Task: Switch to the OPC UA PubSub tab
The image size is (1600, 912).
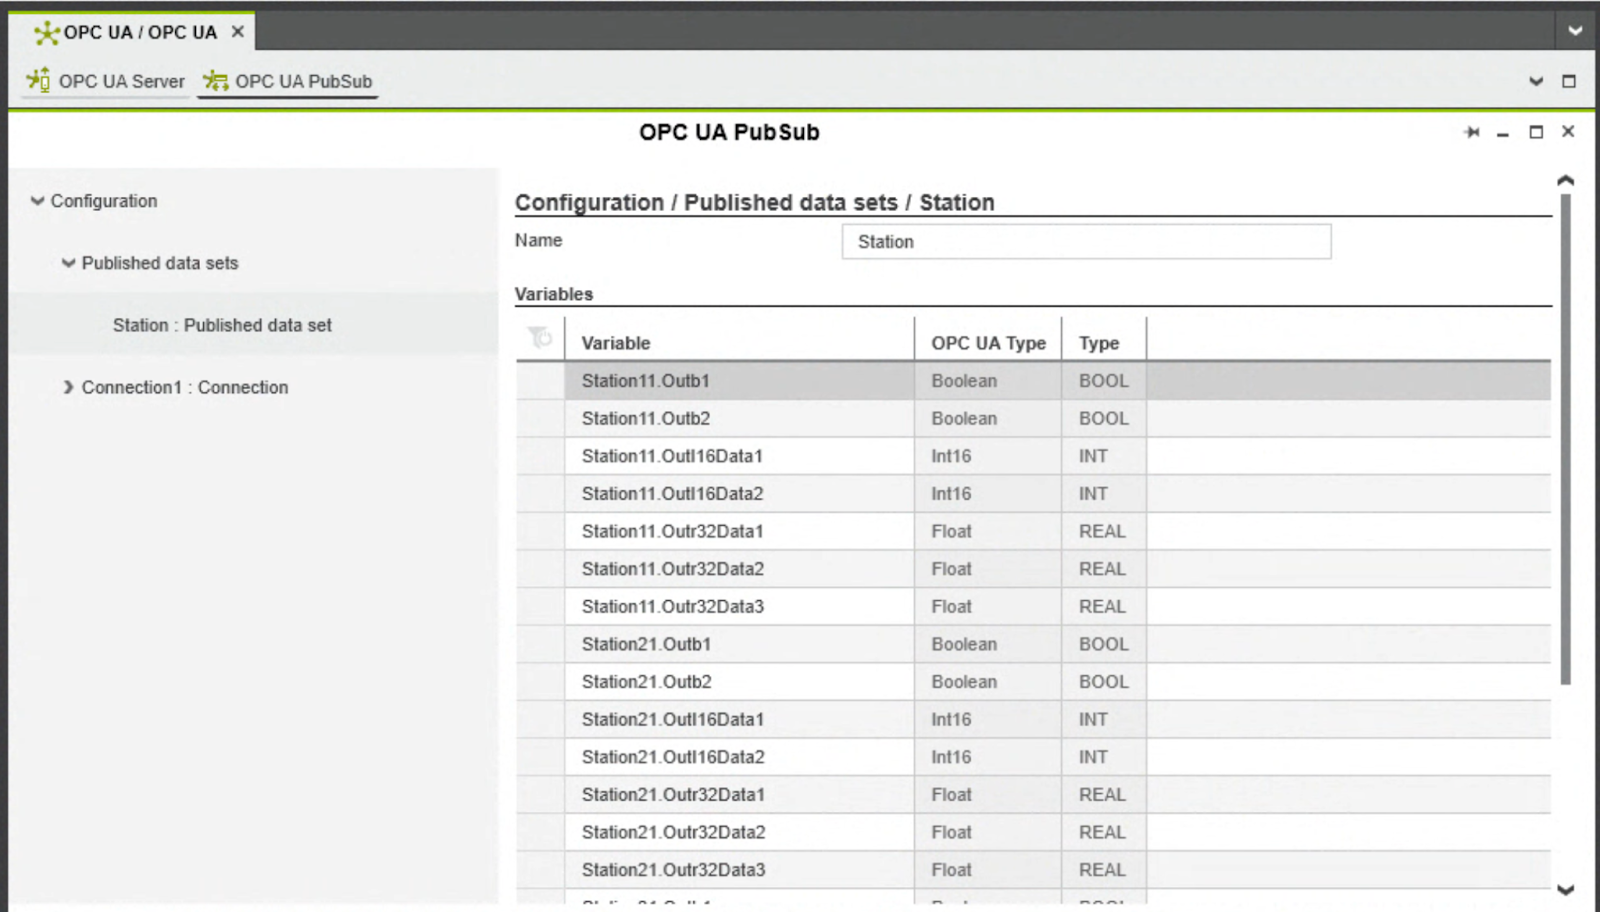Action: (288, 81)
